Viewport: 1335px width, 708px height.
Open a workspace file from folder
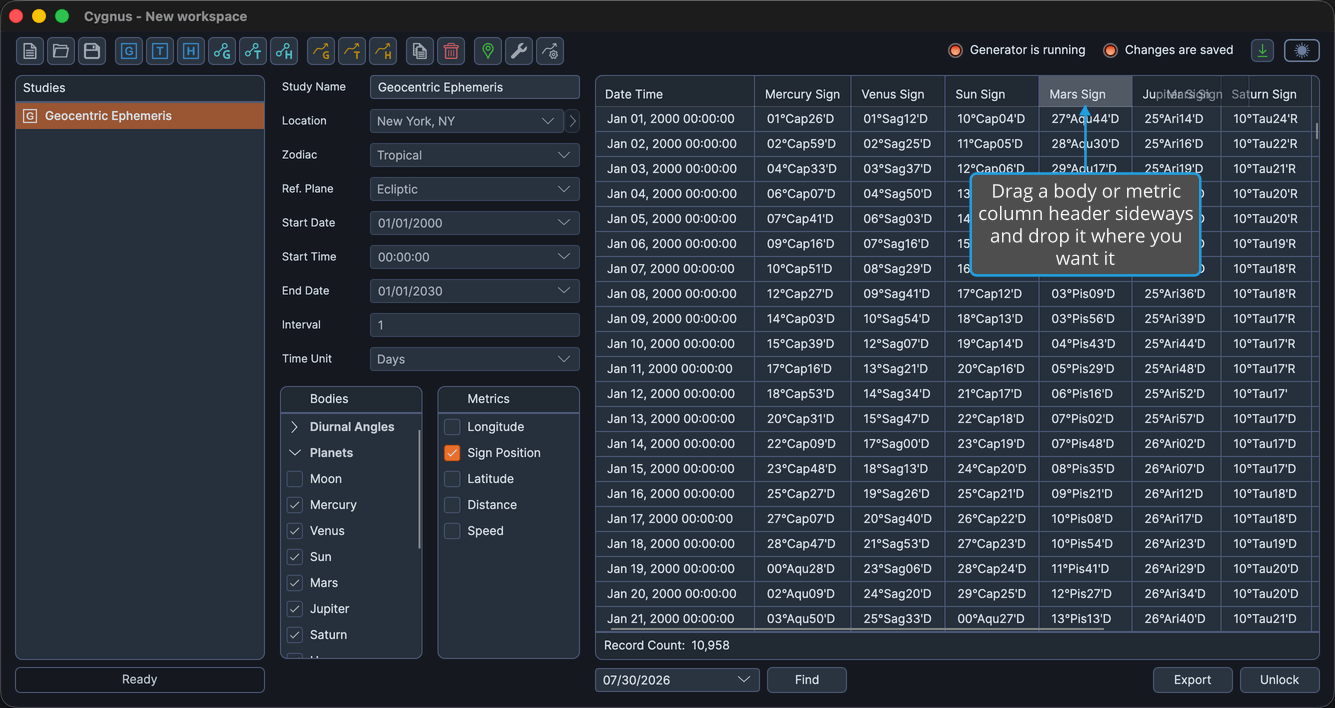tap(61, 51)
